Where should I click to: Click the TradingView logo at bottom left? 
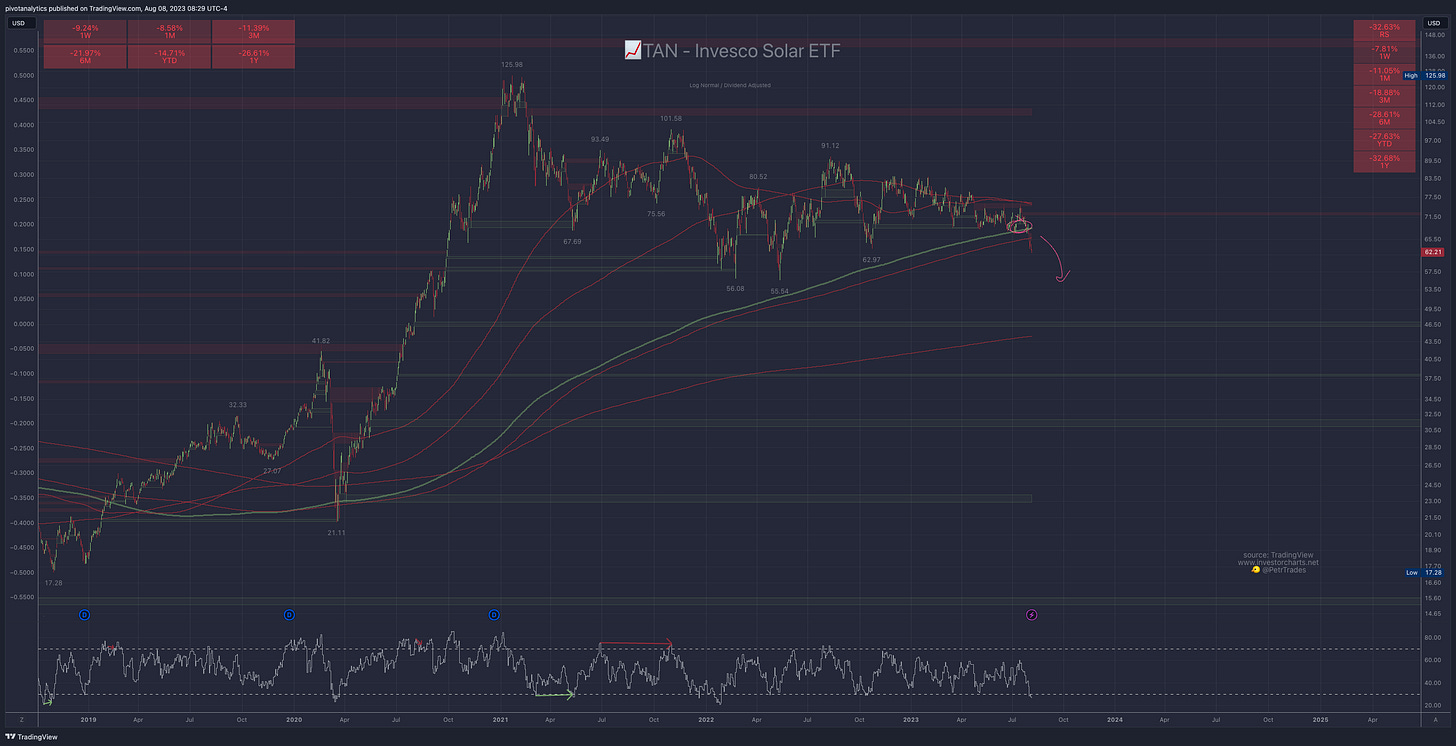32,737
